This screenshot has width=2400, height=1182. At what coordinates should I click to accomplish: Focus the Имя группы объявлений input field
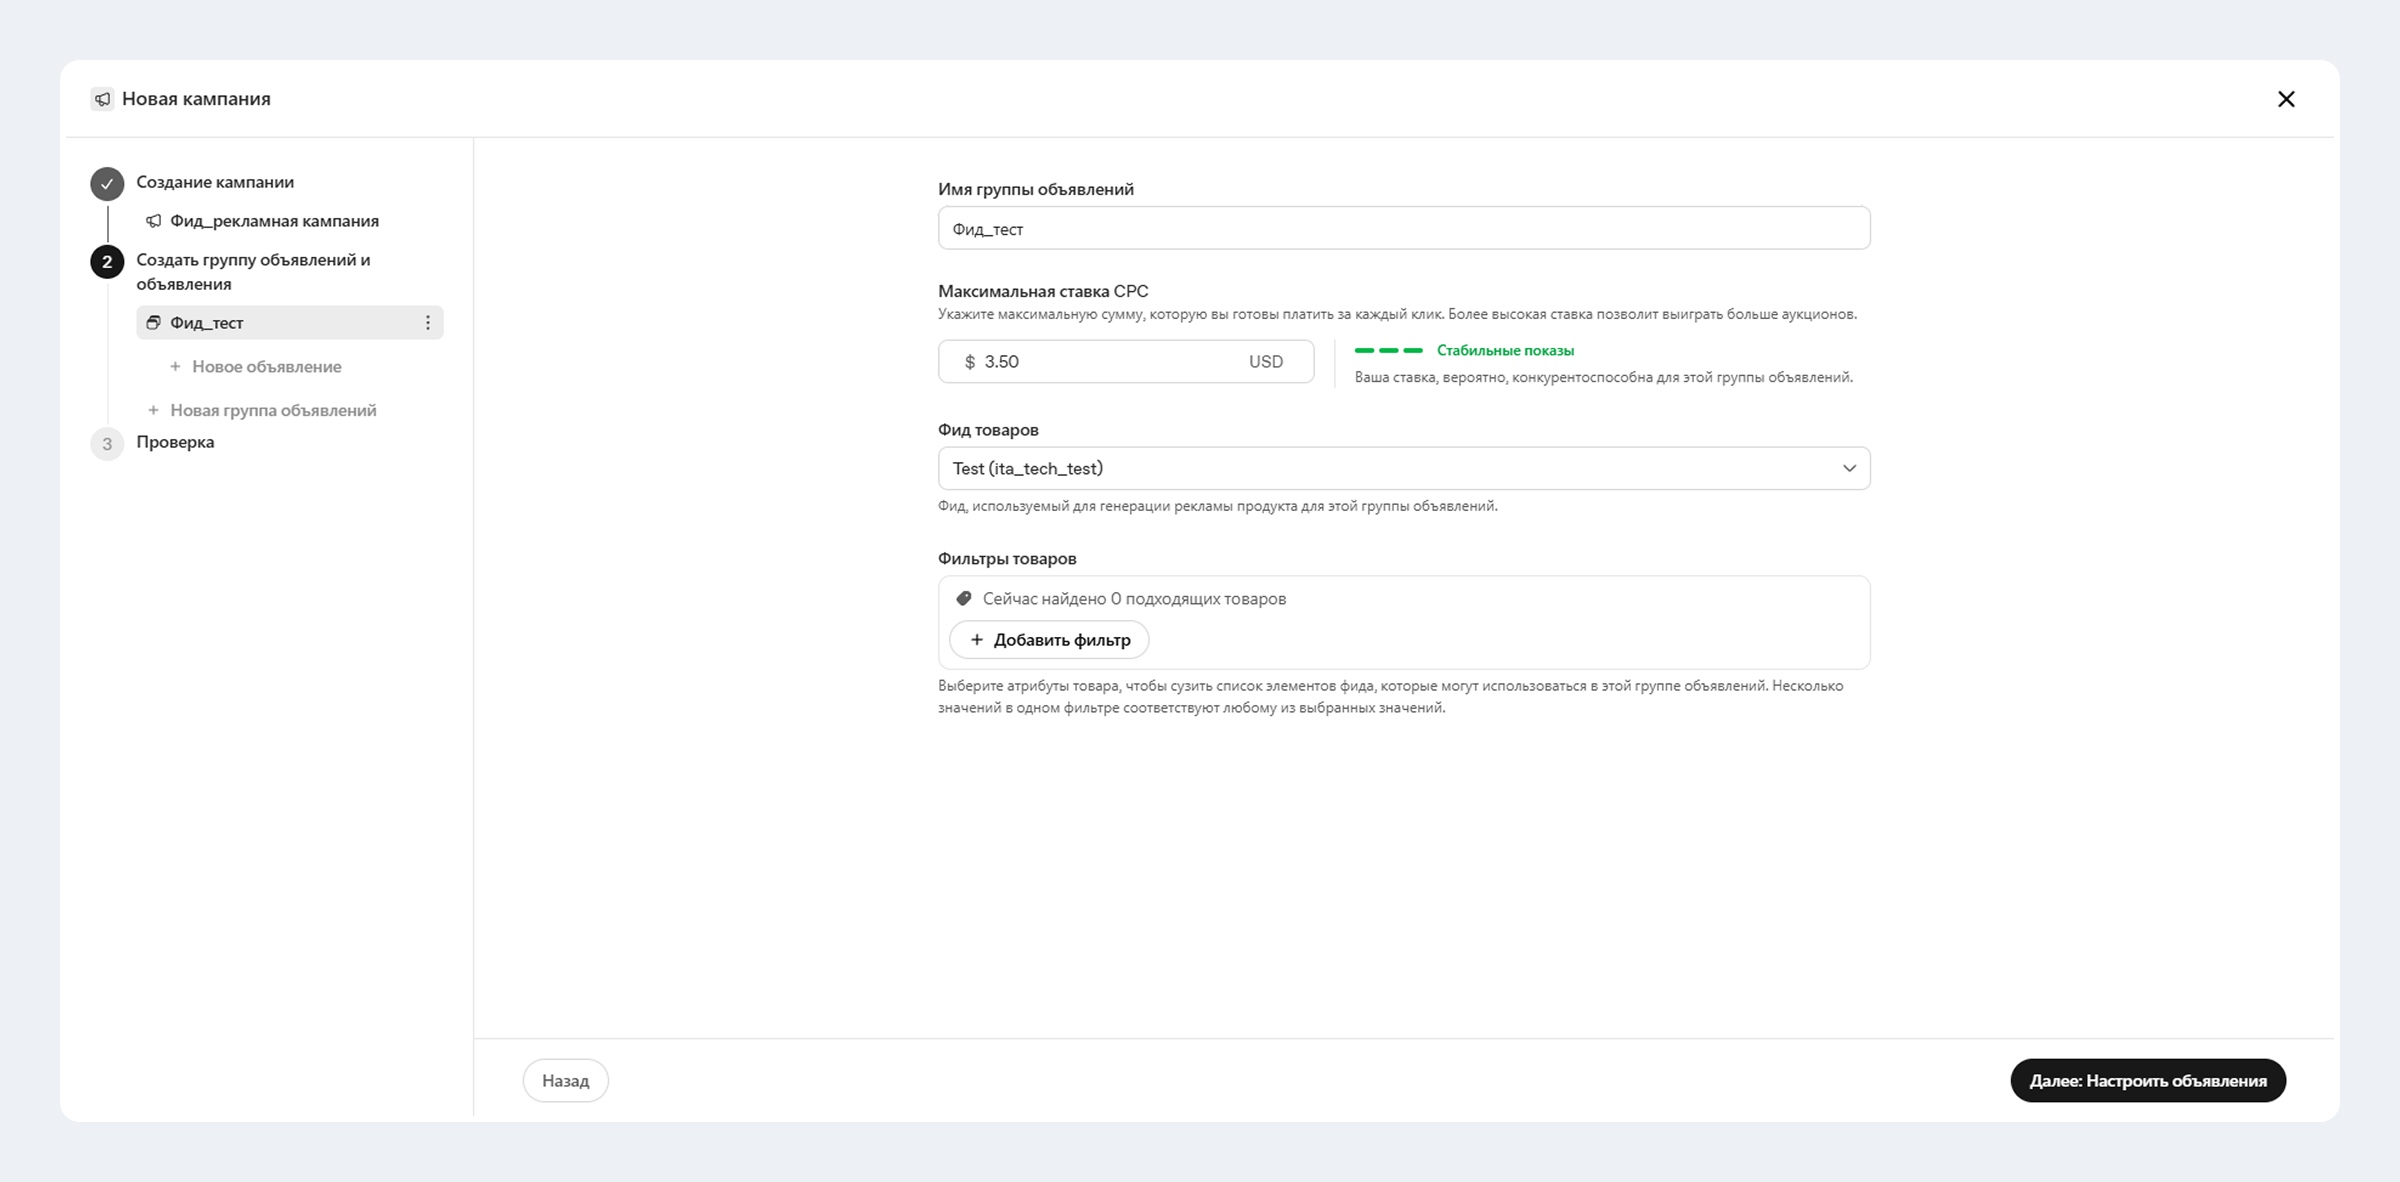pyautogui.click(x=1404, y=229)
